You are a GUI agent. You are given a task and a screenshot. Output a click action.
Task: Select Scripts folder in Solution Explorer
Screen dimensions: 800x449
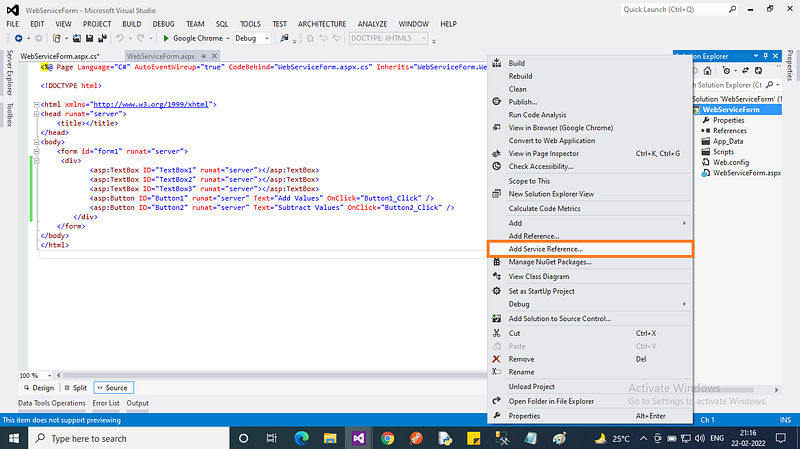[723, 152]
